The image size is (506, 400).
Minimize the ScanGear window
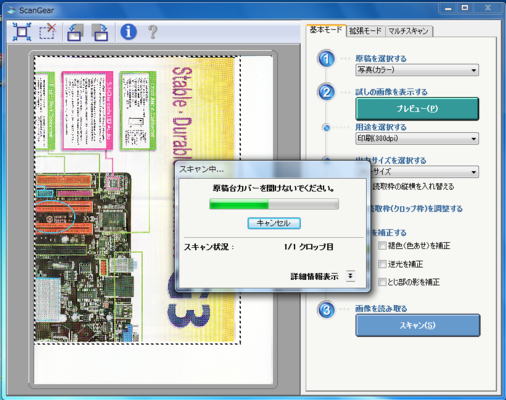click(x=448, y=8)
